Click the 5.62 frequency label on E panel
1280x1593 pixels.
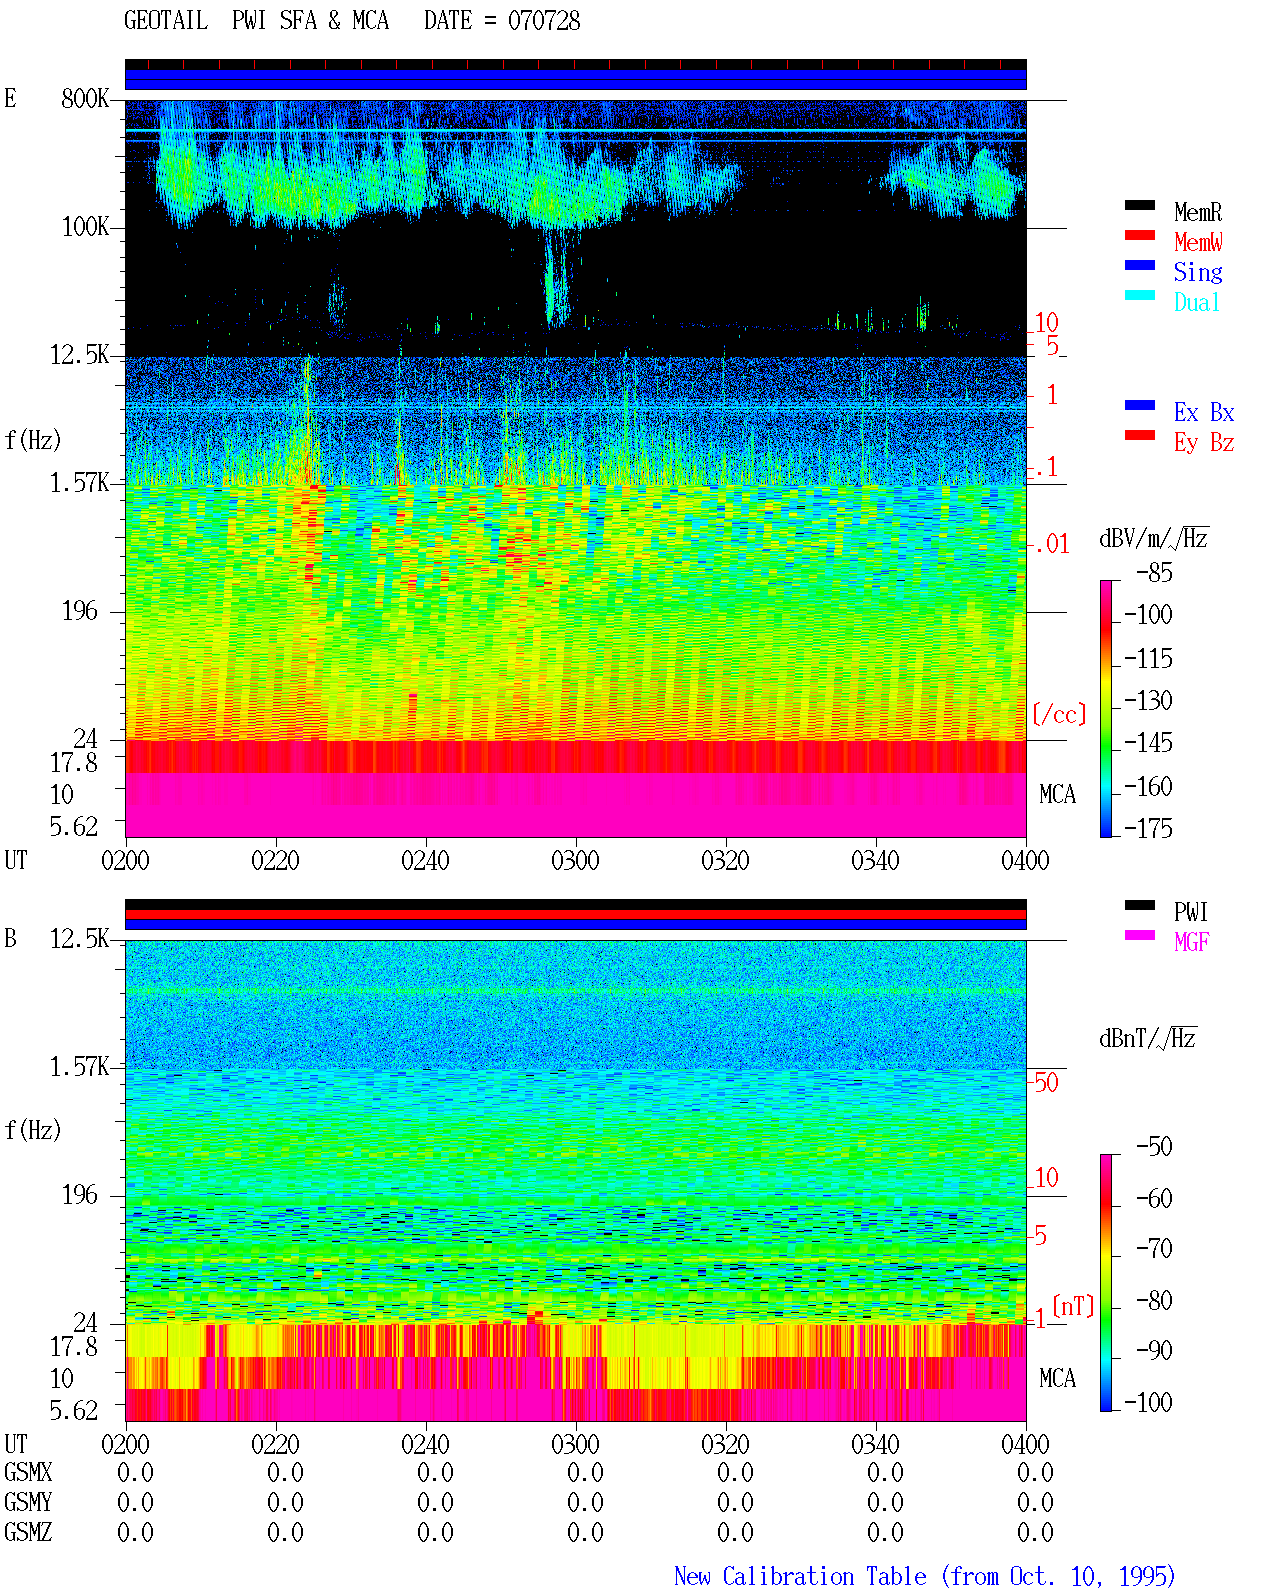click(74, 826)
